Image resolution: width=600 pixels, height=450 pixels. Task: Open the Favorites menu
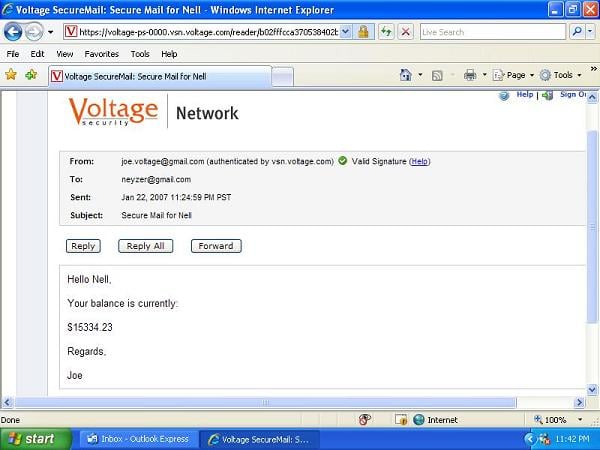tap(101, 54)
